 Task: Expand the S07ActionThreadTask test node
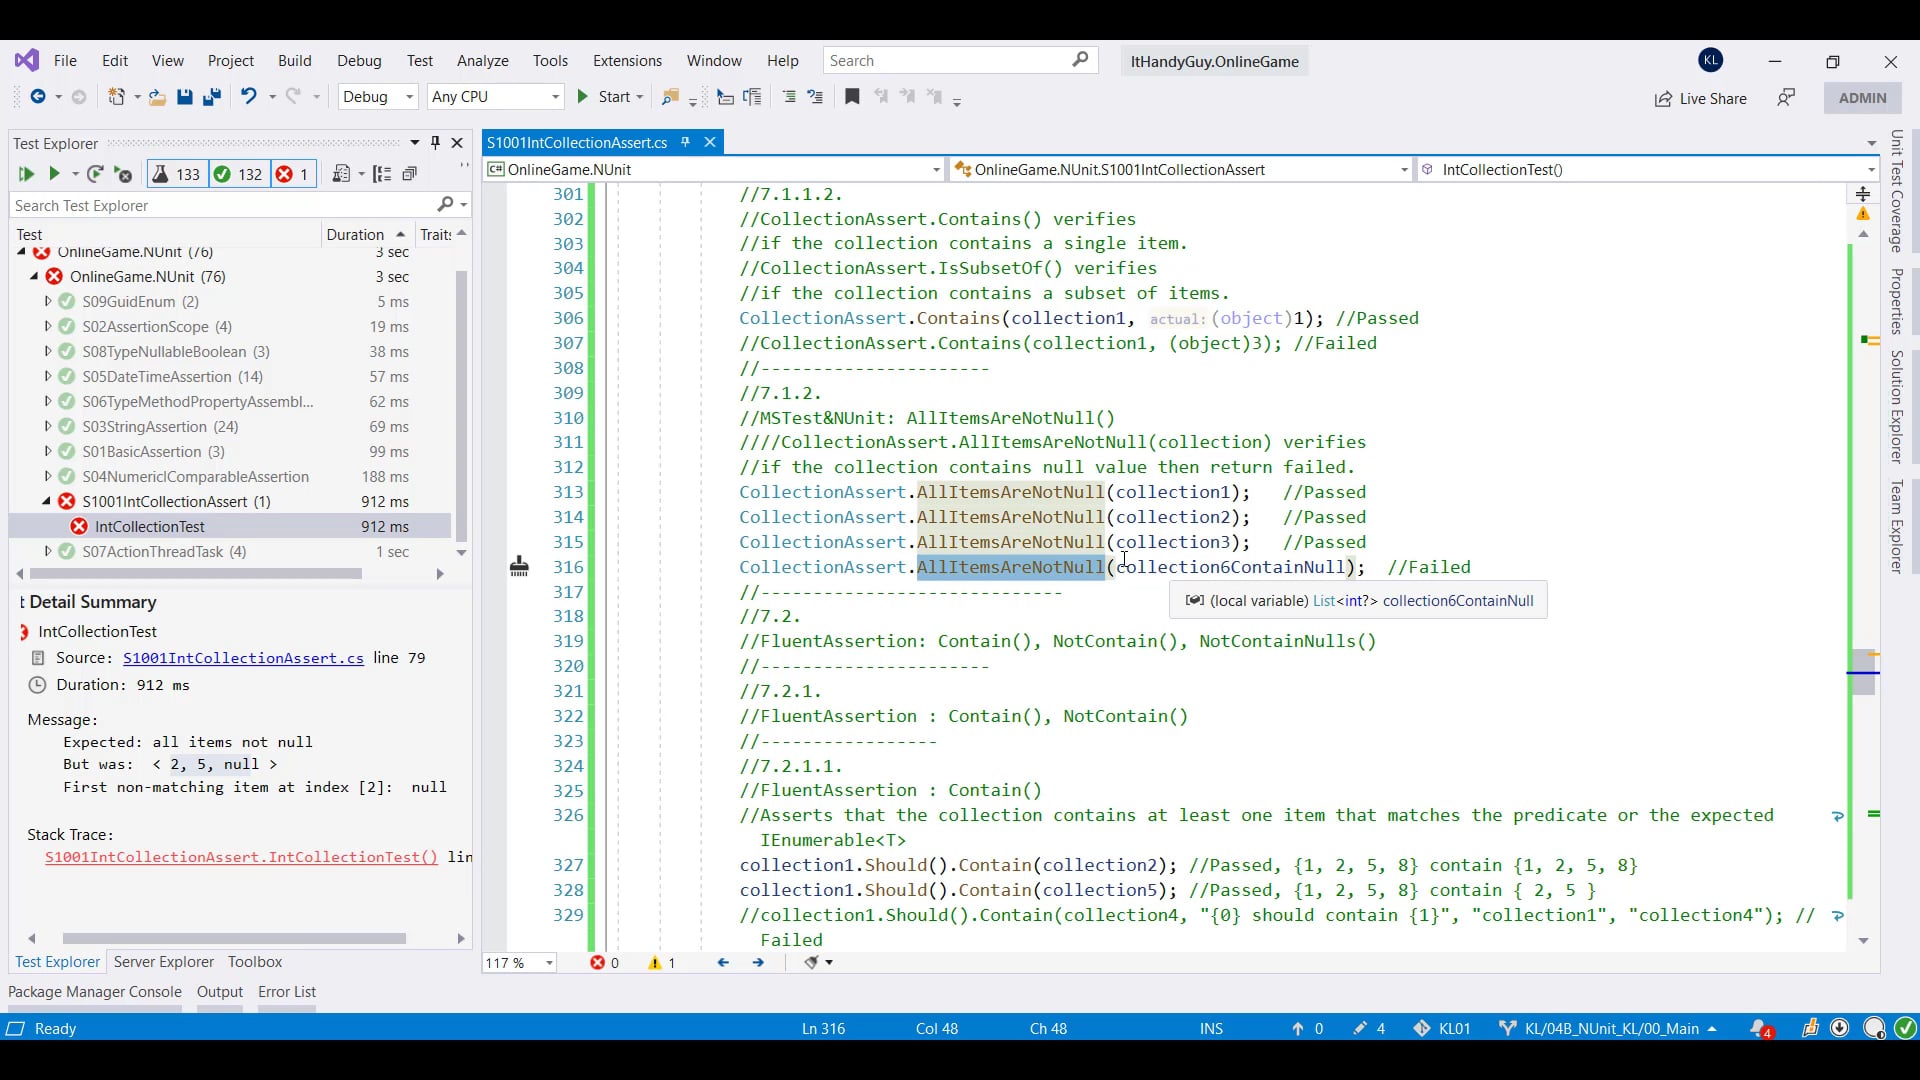click(47, 552)
